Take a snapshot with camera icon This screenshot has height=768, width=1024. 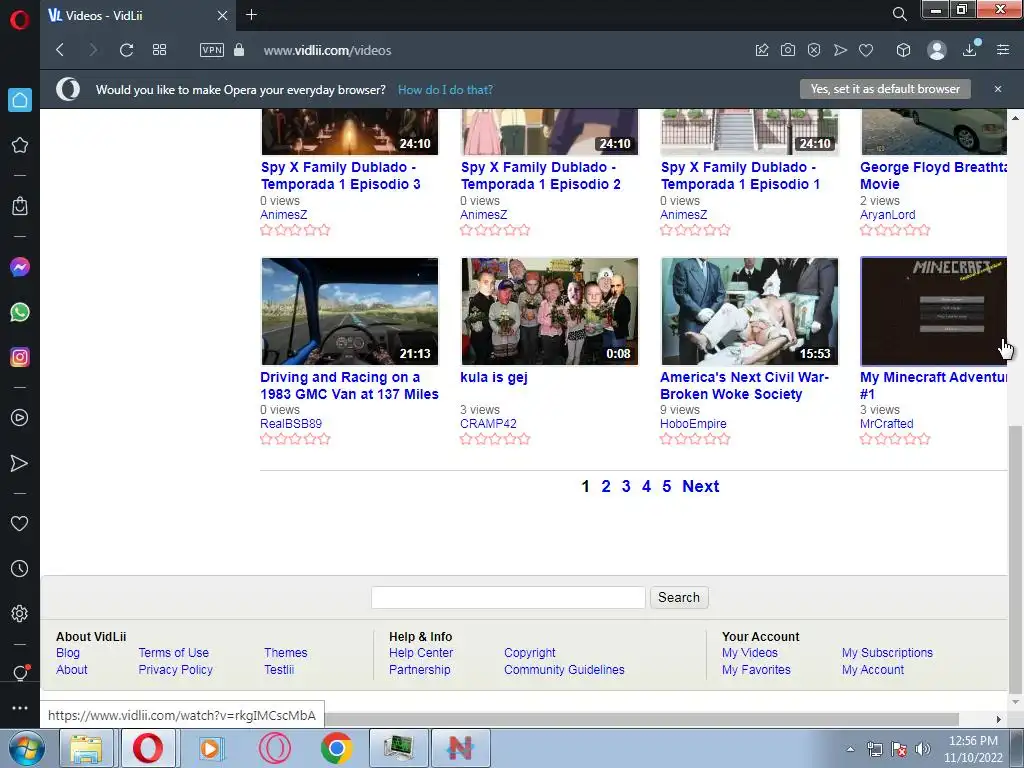(788, 50)
